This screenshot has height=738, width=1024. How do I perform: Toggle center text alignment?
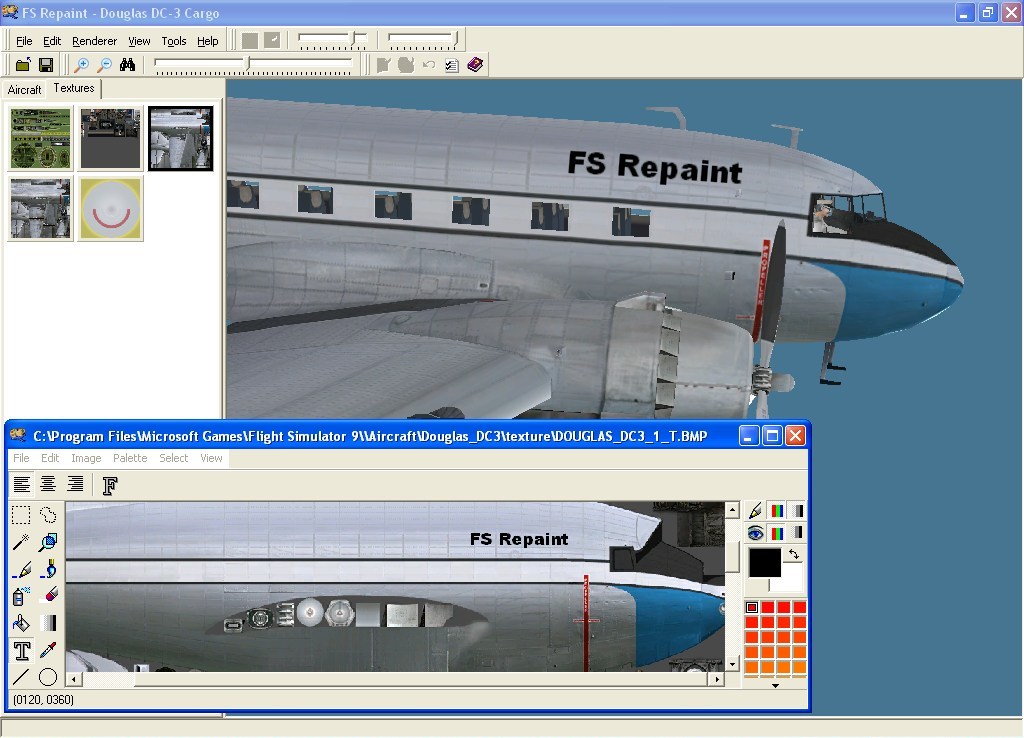click(48, 484)
